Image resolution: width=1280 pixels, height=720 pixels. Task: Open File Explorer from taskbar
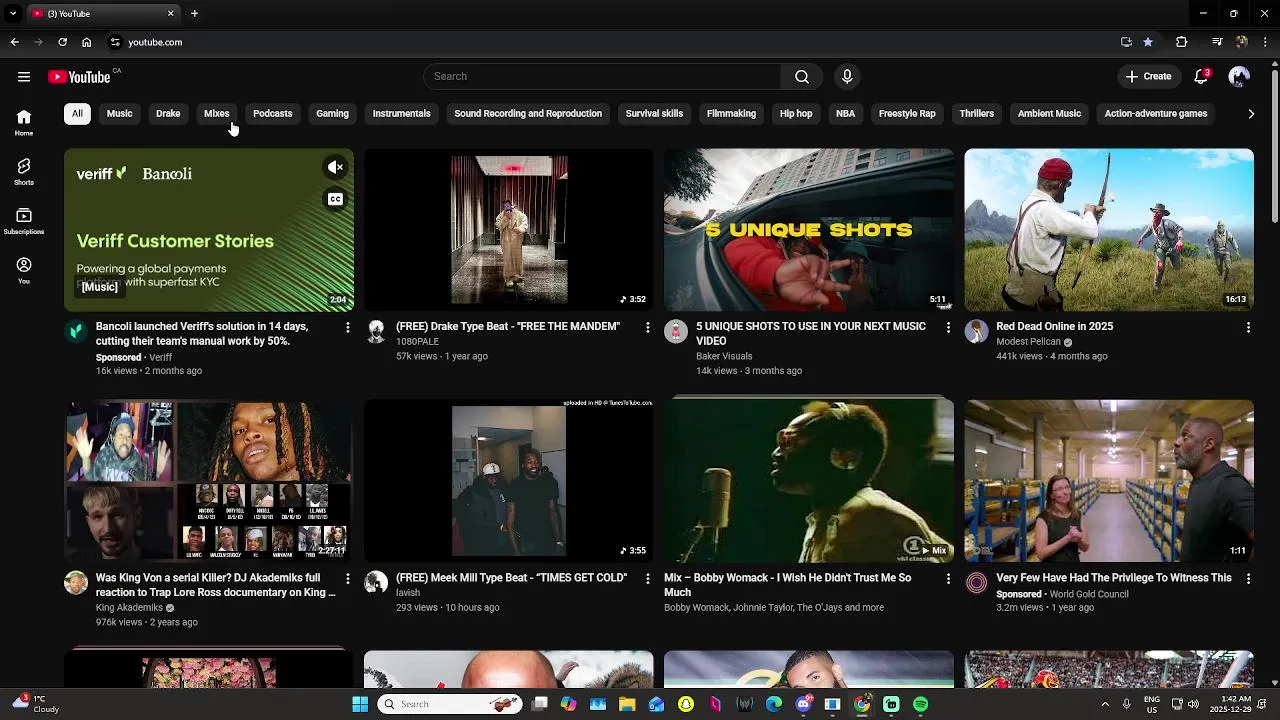pyautogui.click(x=627, y=705)
